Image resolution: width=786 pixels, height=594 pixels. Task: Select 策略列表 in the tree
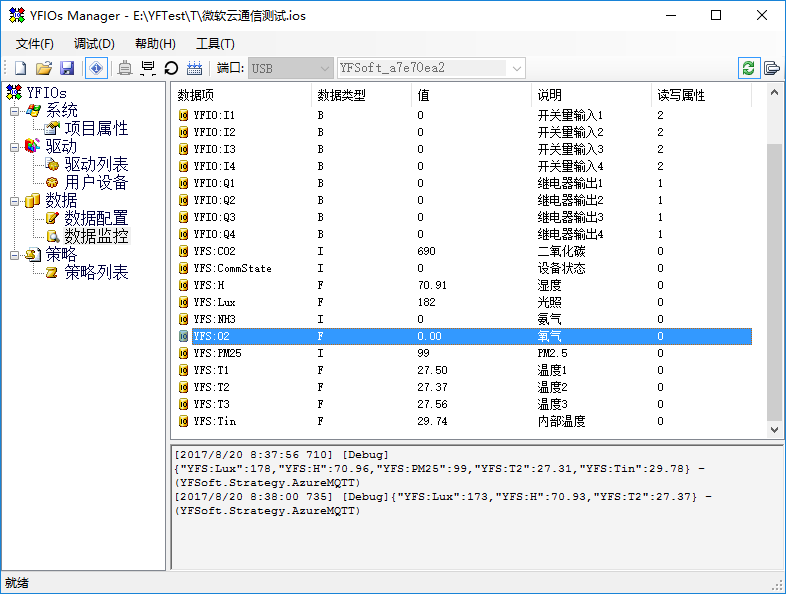click(96, 273)
